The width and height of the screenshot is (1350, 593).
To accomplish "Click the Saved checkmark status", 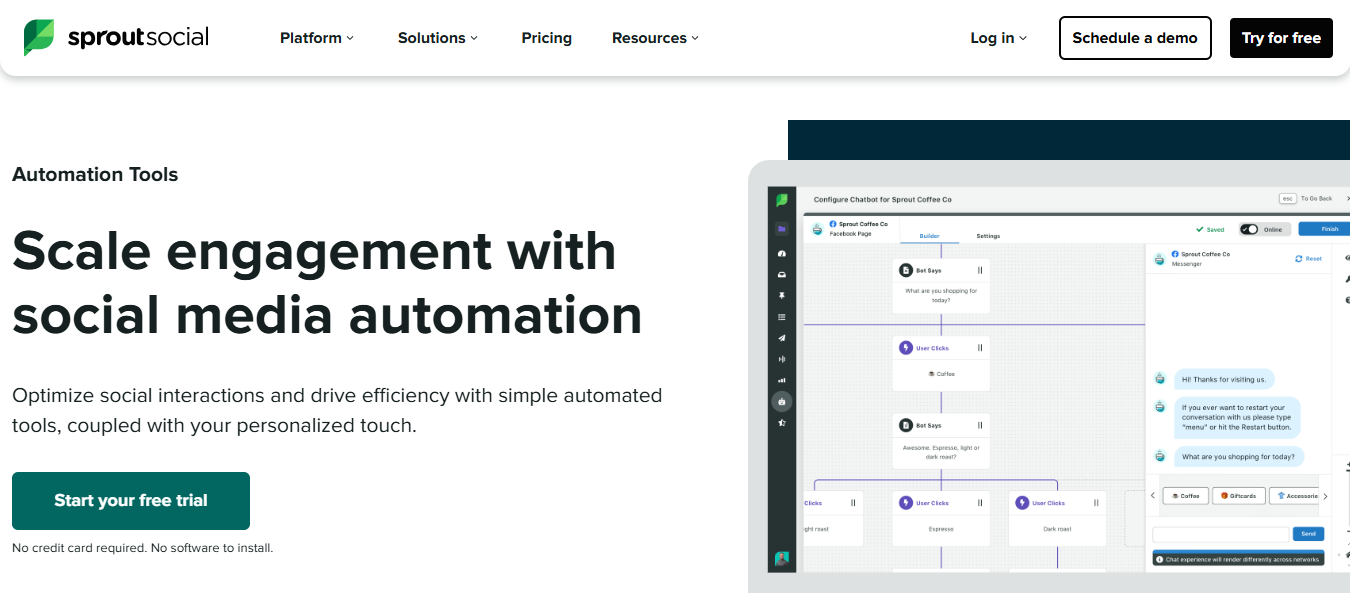I will (1210, 229).
